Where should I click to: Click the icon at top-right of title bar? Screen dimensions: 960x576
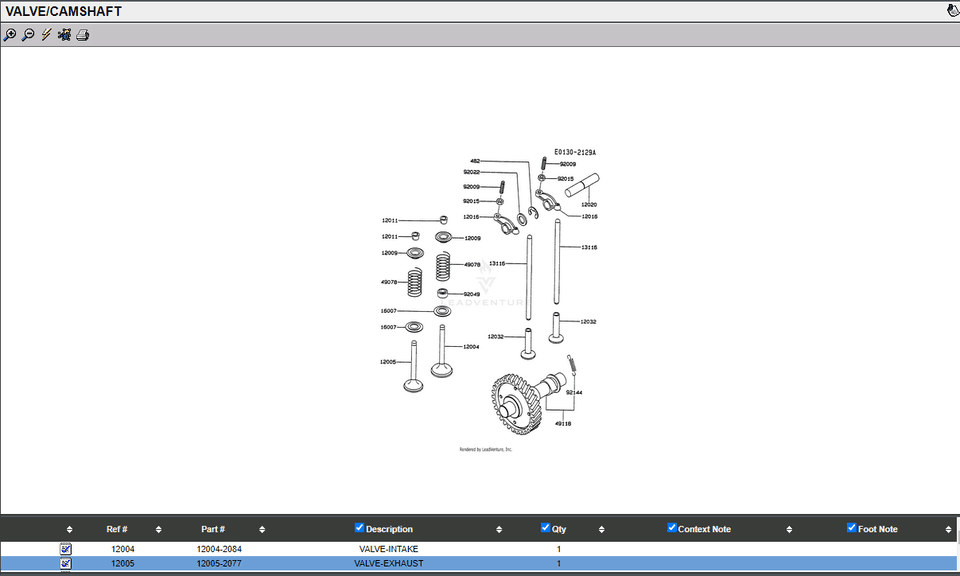click(952, 11)
